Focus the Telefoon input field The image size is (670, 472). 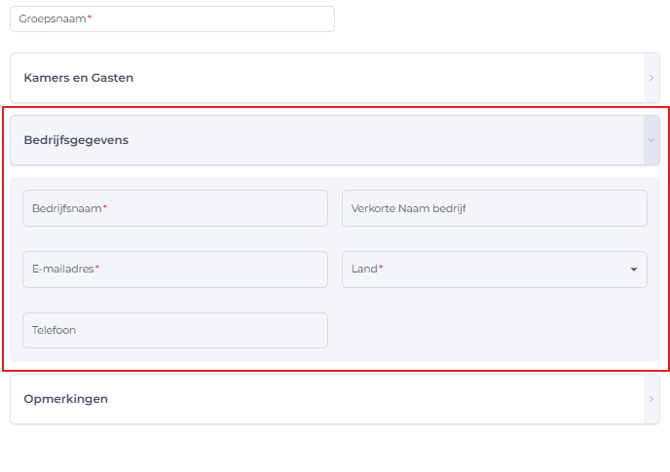pyautogui.click(x=175, y=331)
